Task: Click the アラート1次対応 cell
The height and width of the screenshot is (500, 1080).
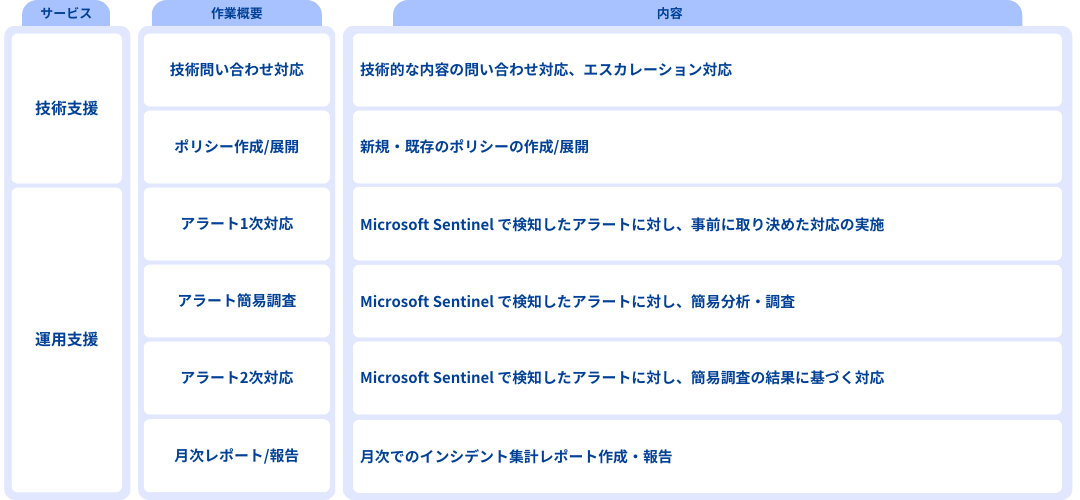Action: pyautogui.click(x=237, y=224)
